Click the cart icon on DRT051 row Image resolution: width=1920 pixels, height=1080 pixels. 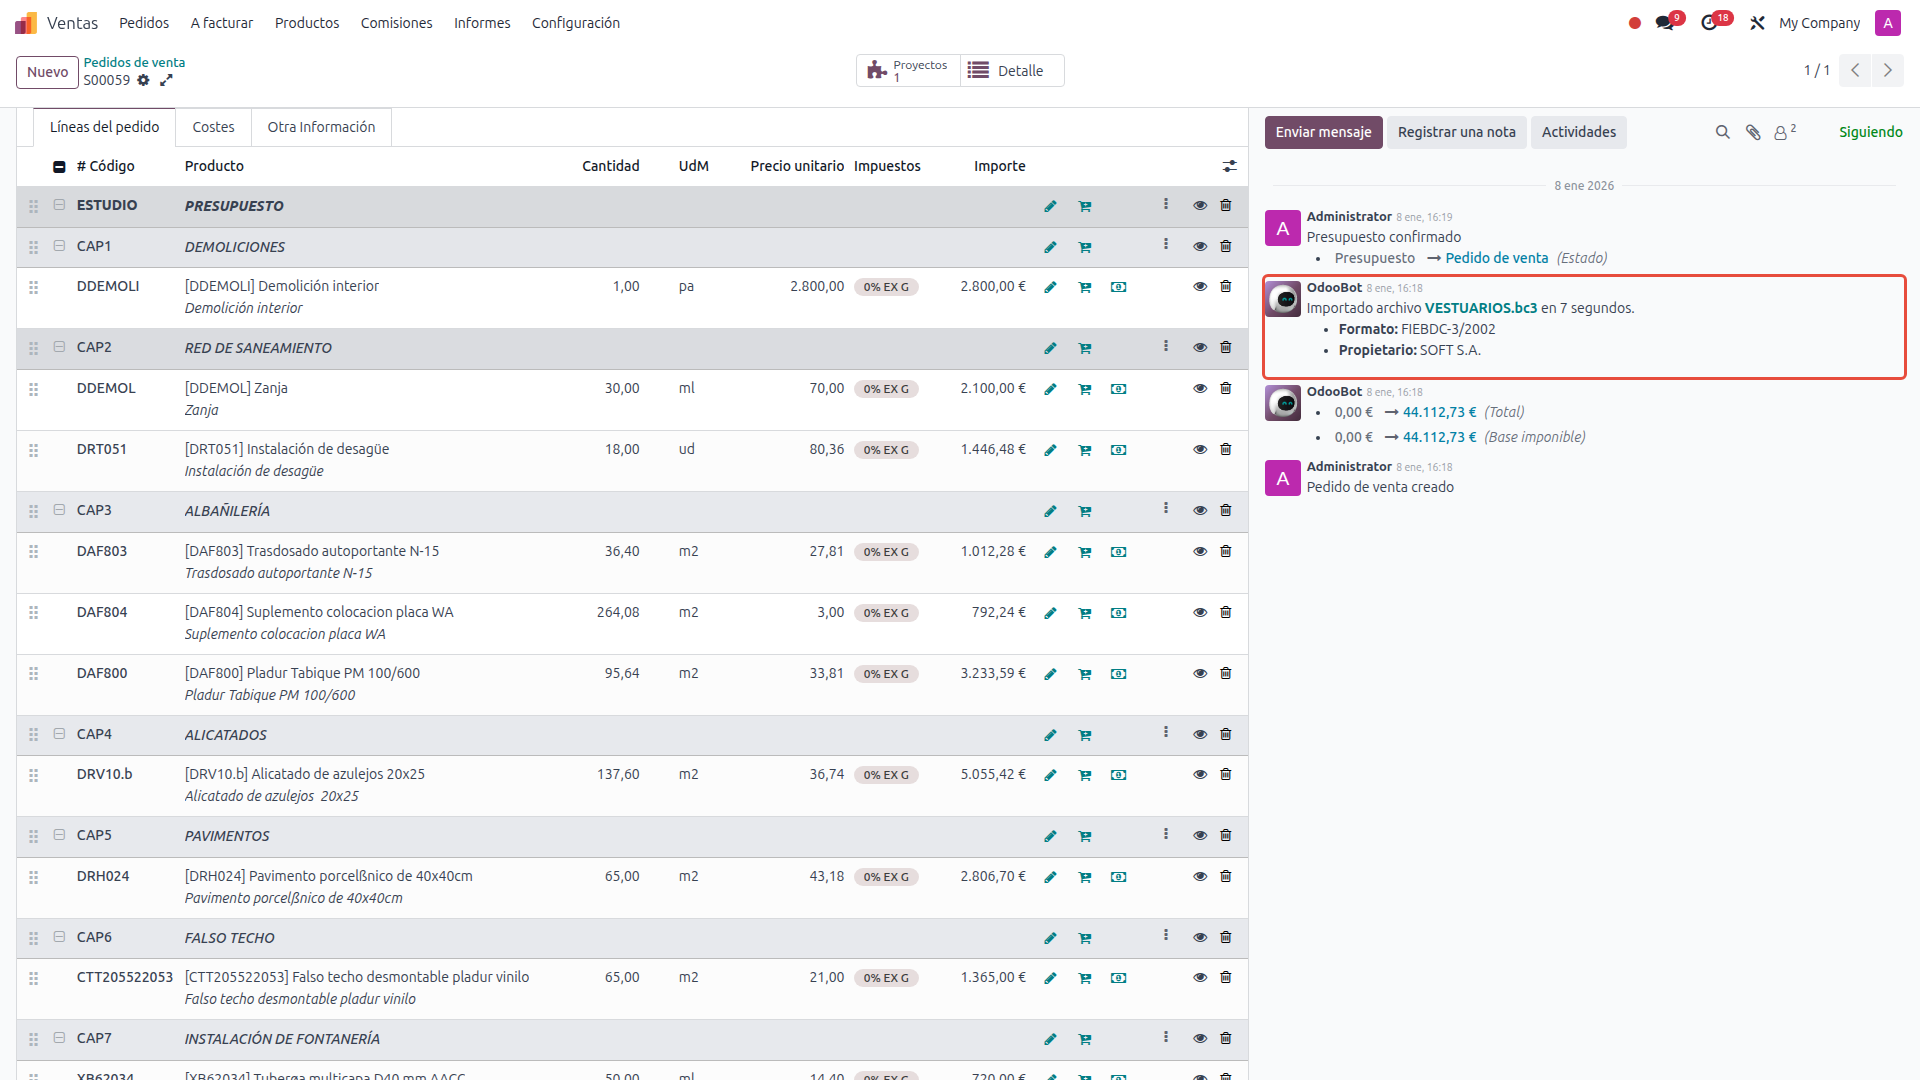coord(1085,450)
